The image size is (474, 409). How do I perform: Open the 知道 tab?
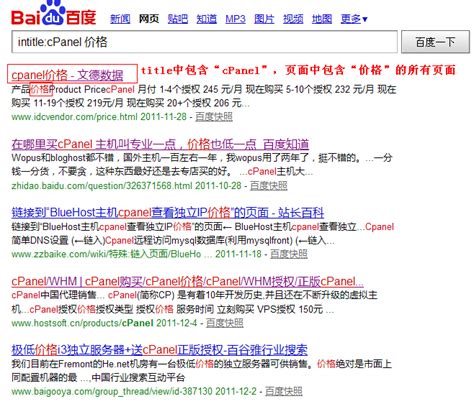coord(206,19)
